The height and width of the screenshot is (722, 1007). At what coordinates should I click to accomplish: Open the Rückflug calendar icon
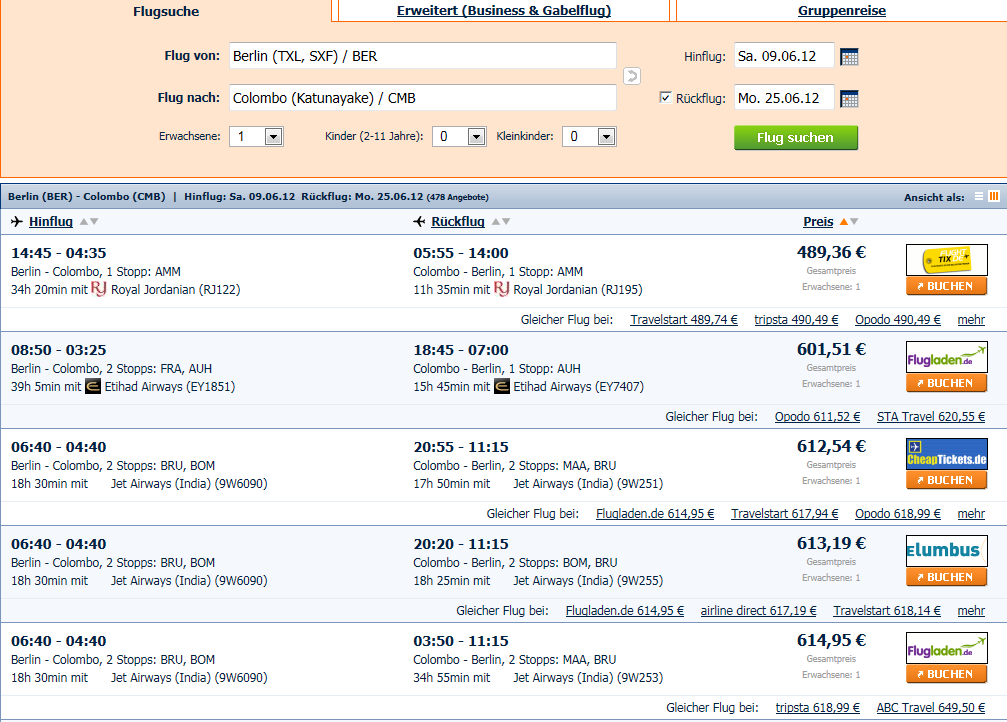click(x=849, y=99)
